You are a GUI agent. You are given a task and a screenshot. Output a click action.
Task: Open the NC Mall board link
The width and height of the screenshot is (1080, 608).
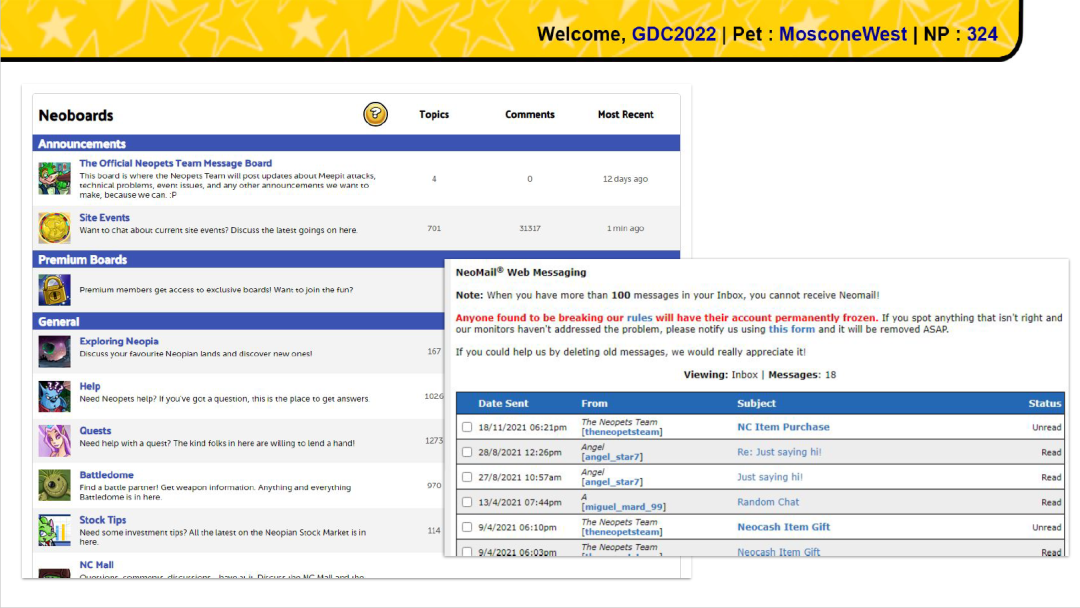(96, 565)
